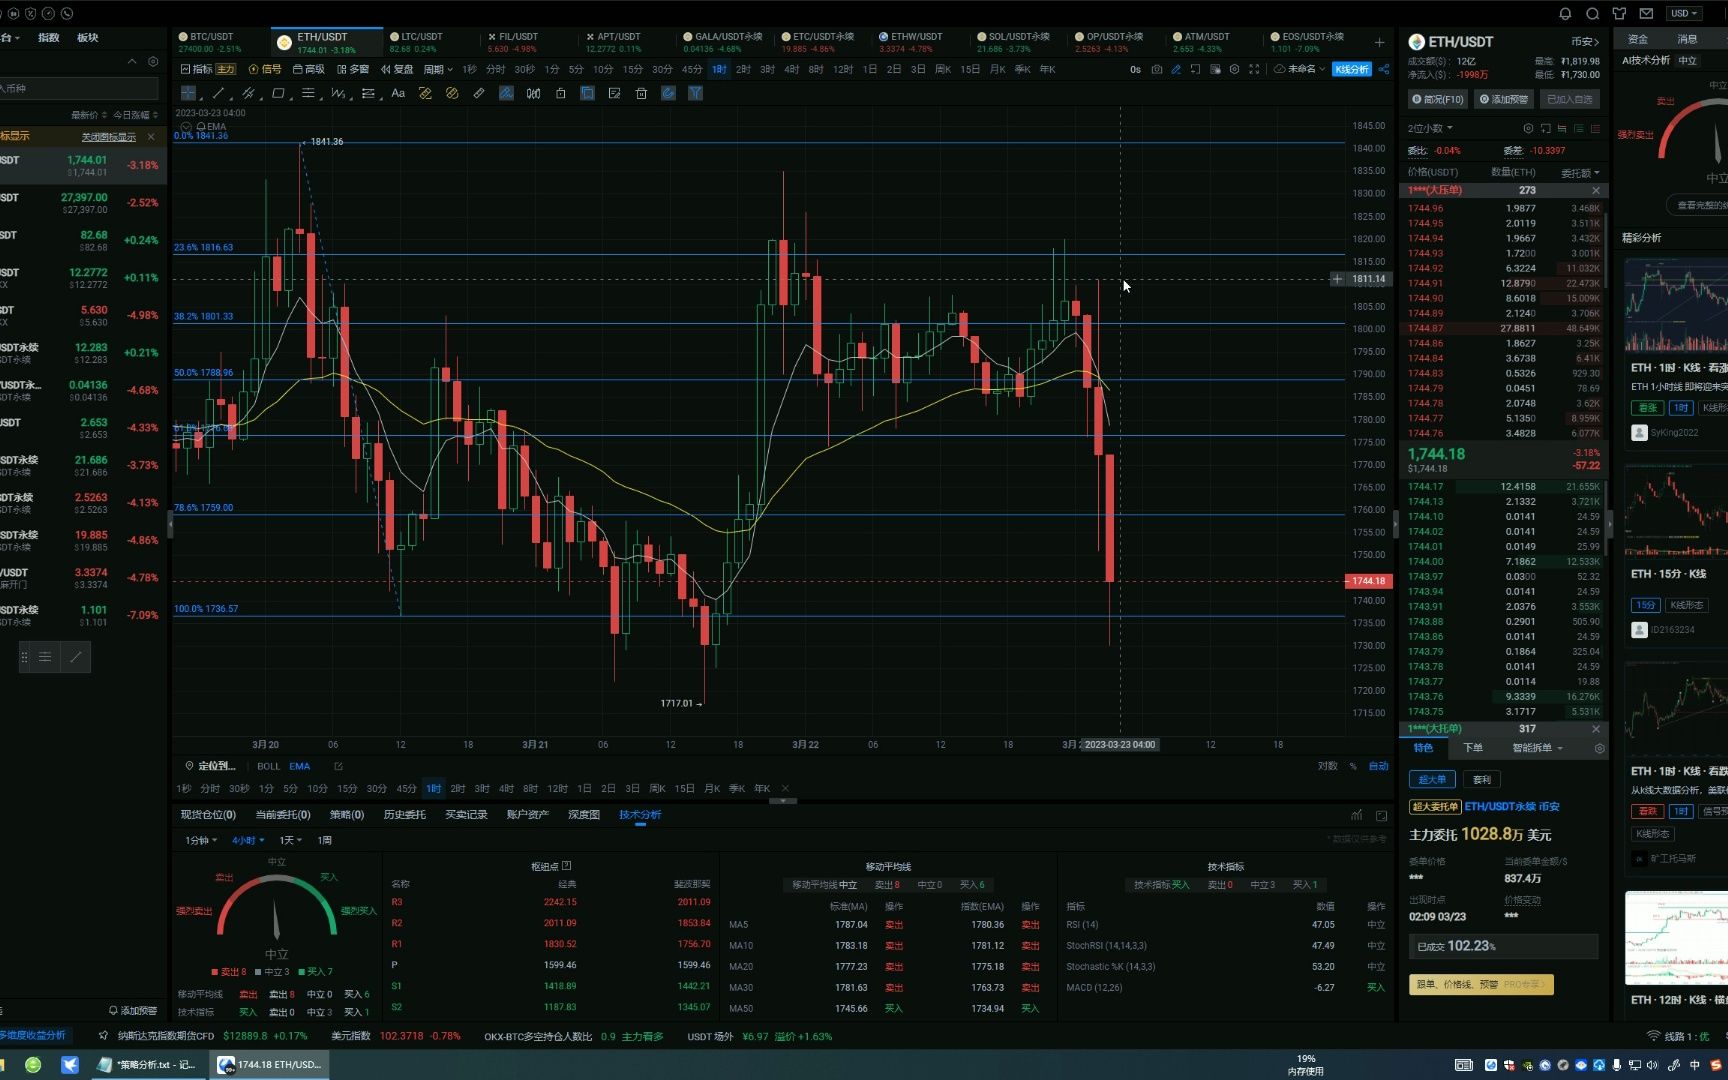Select the ruler measure tool

coord(479,93)
